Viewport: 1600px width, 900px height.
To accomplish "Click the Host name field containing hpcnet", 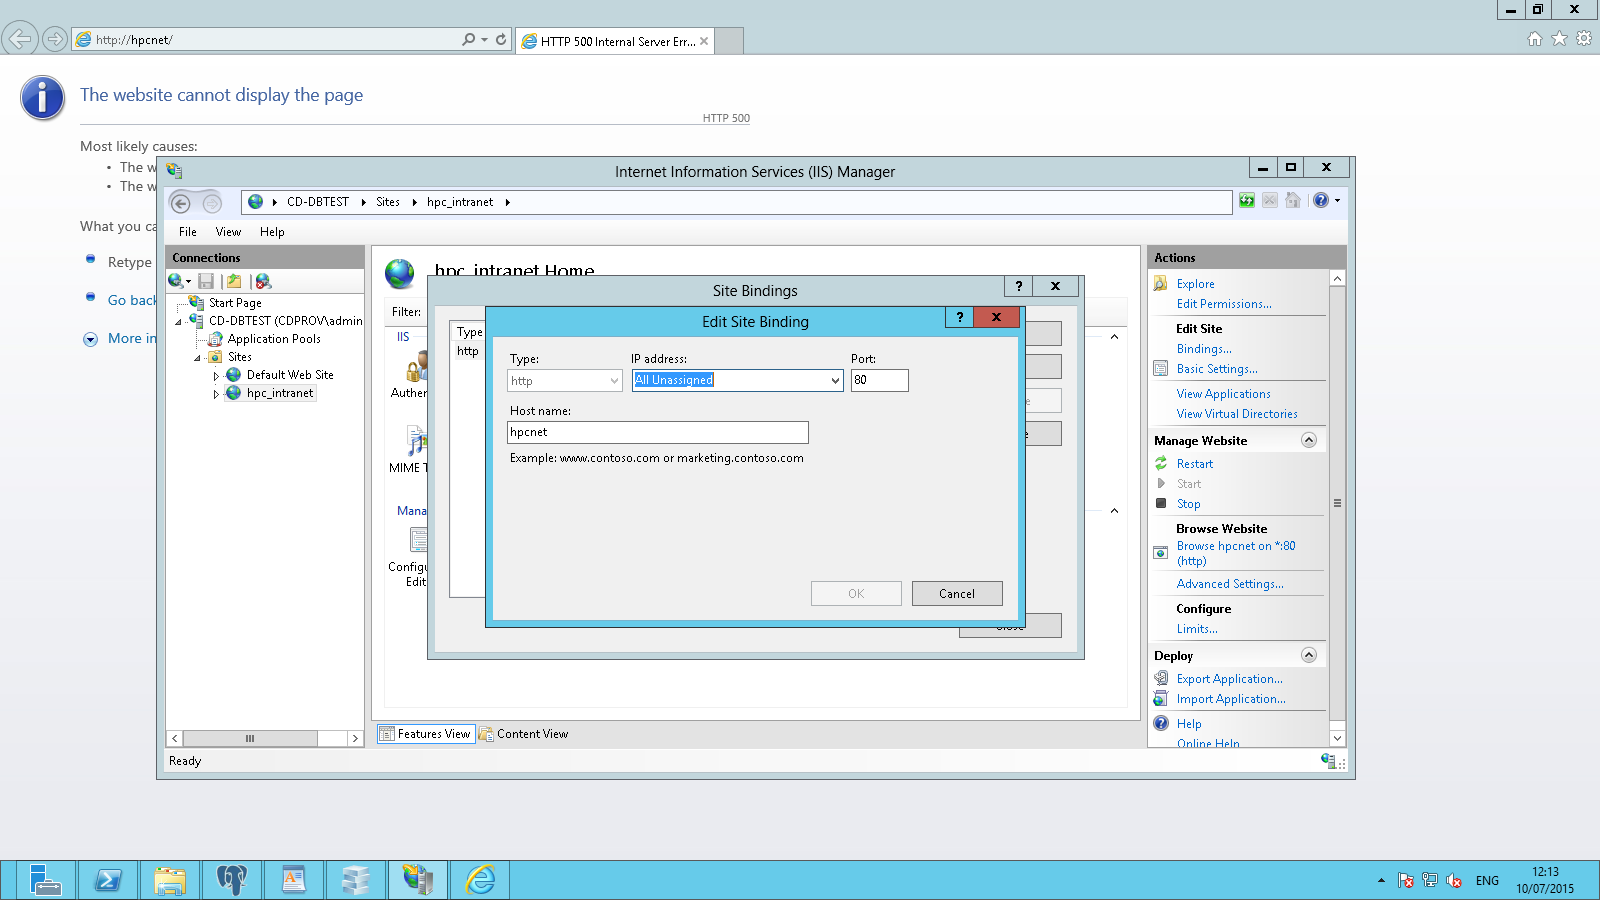I will pyautogui.click(x=658, y=432).
